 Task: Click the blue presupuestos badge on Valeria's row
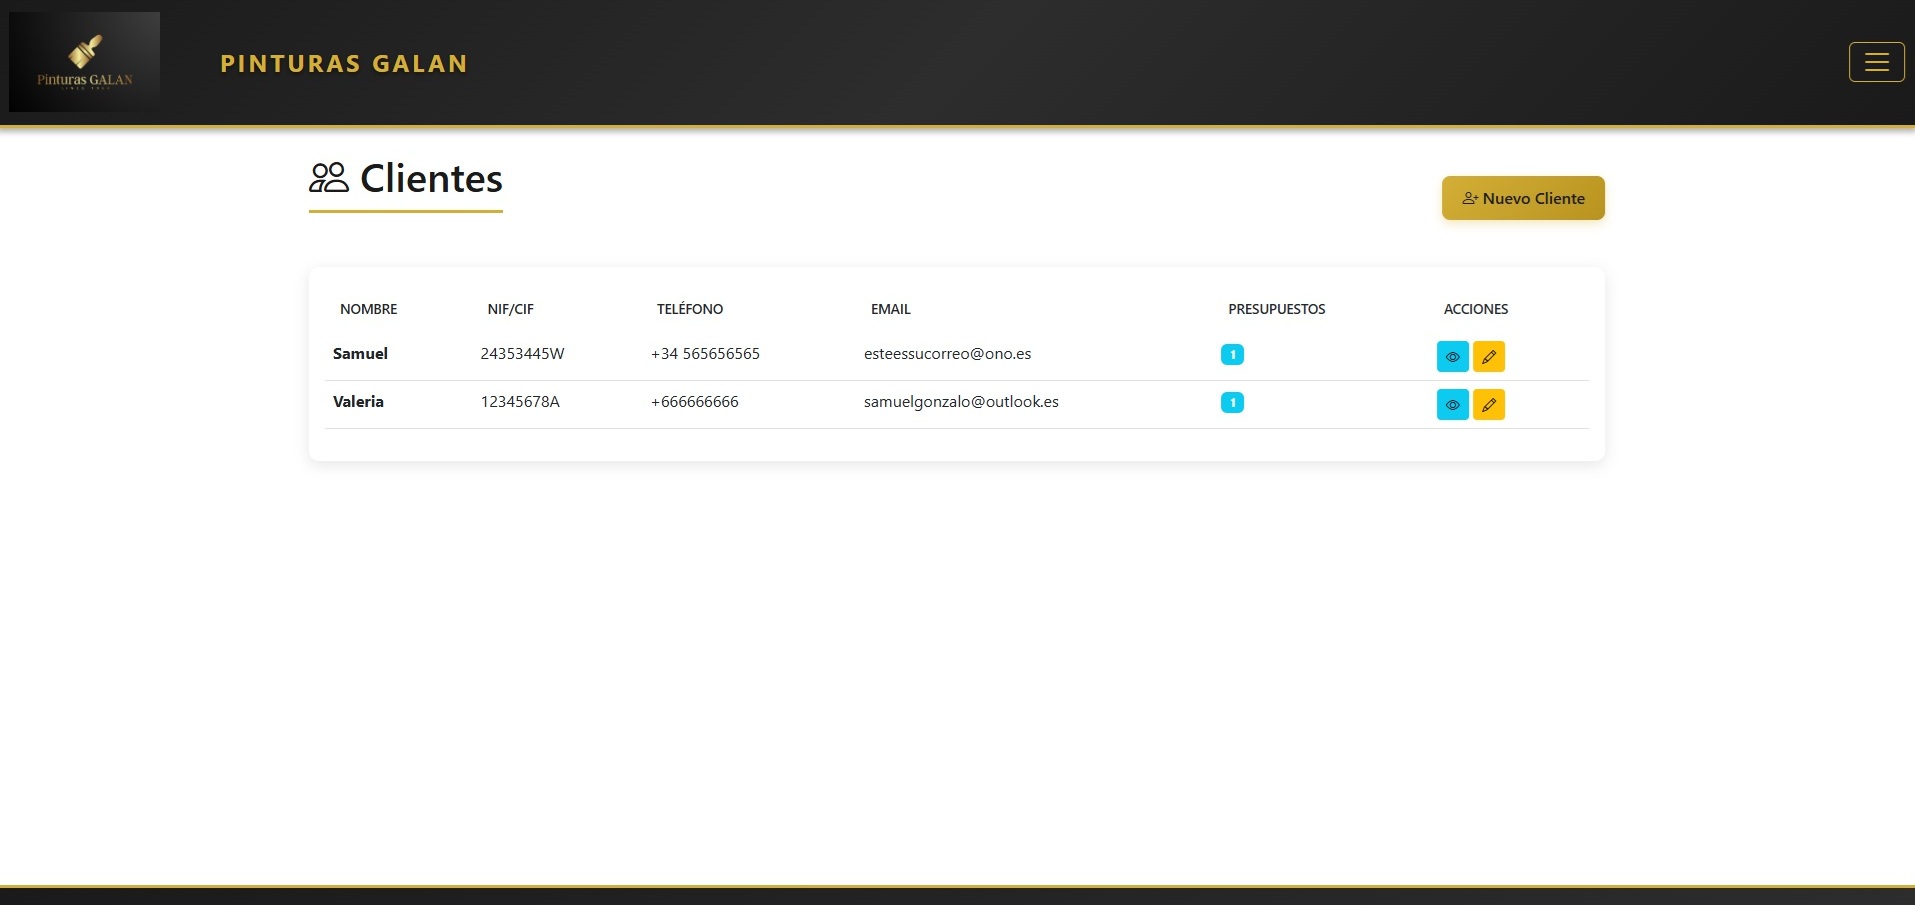point(1232,402)
